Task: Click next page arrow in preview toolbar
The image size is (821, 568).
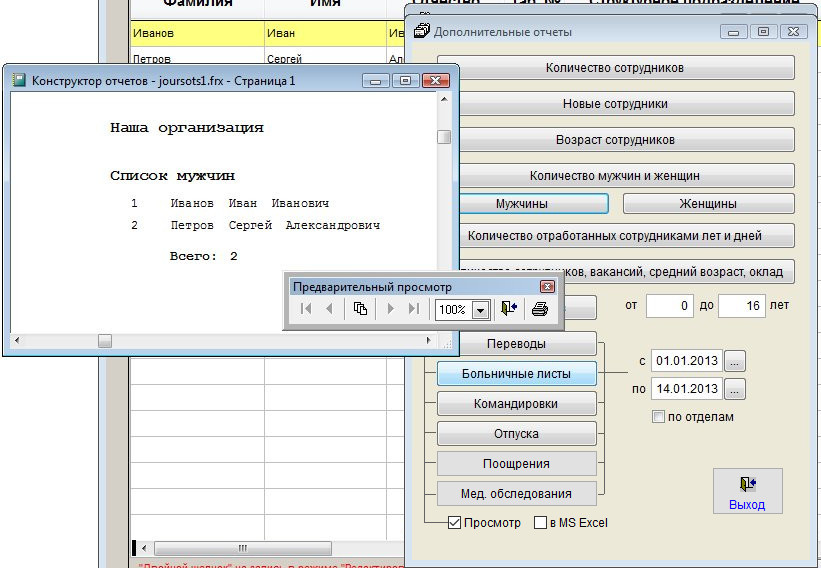Action: [x=391, y=310]
